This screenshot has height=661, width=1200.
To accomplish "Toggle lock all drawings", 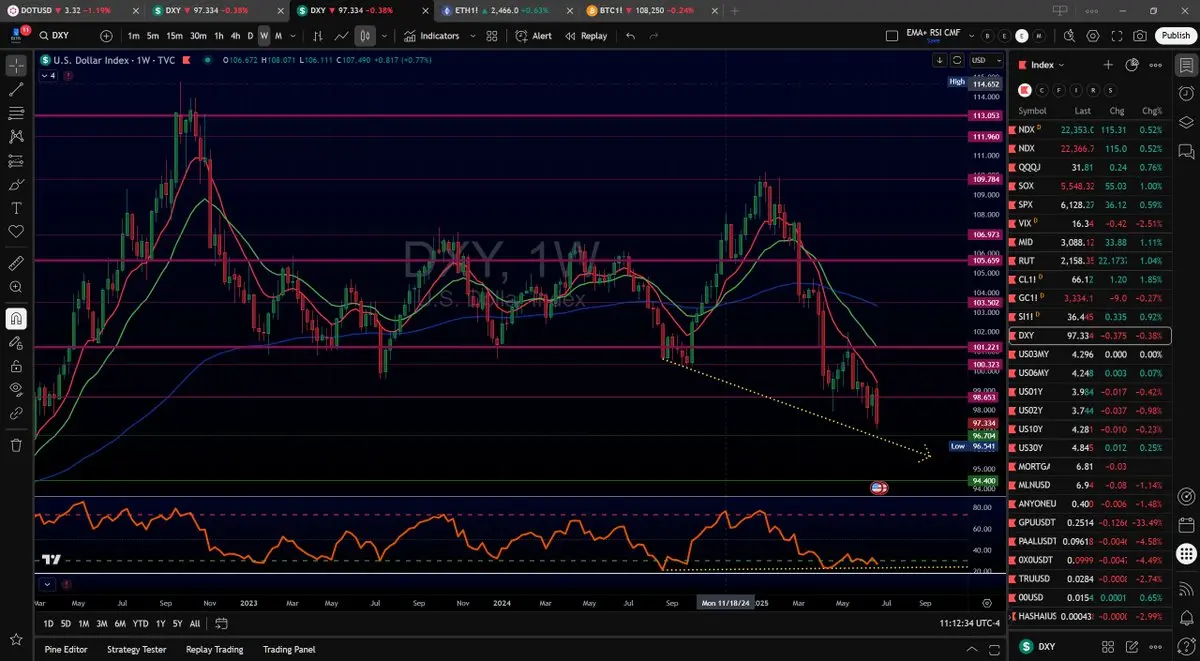I will (x=16, y=366).
